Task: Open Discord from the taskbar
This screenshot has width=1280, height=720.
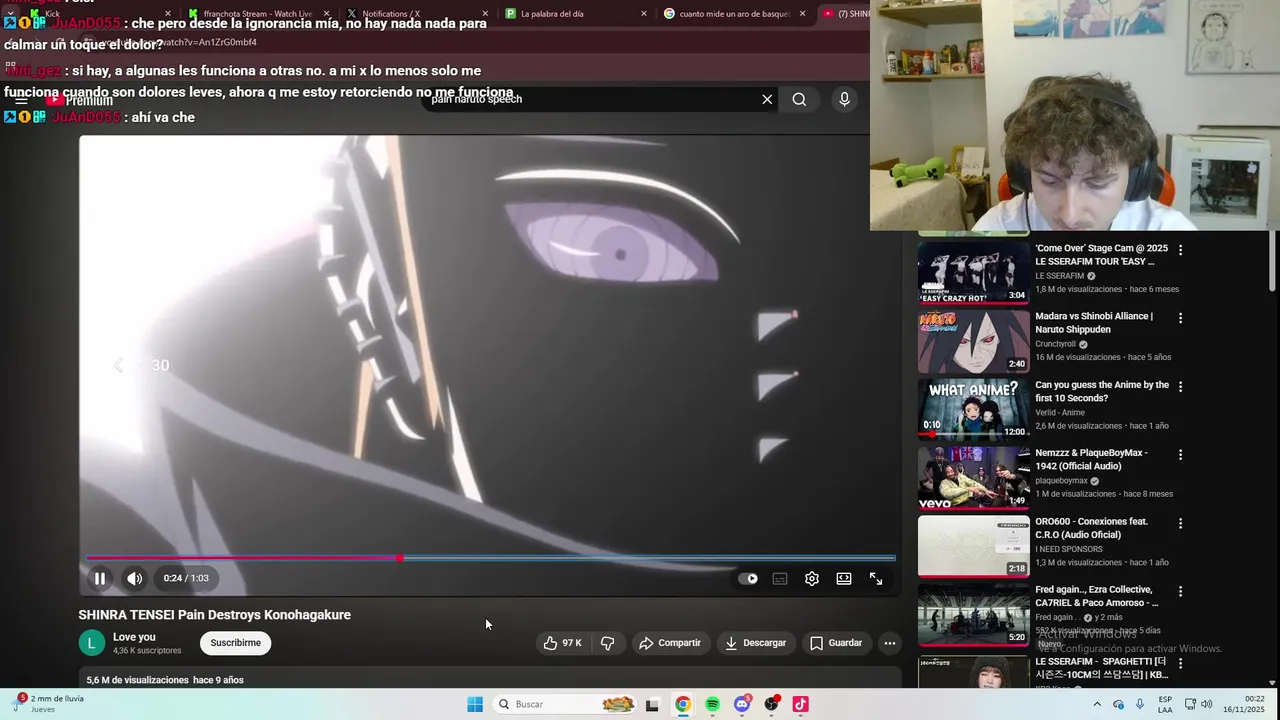Action: pyautogui.click(x=742, y=704)
